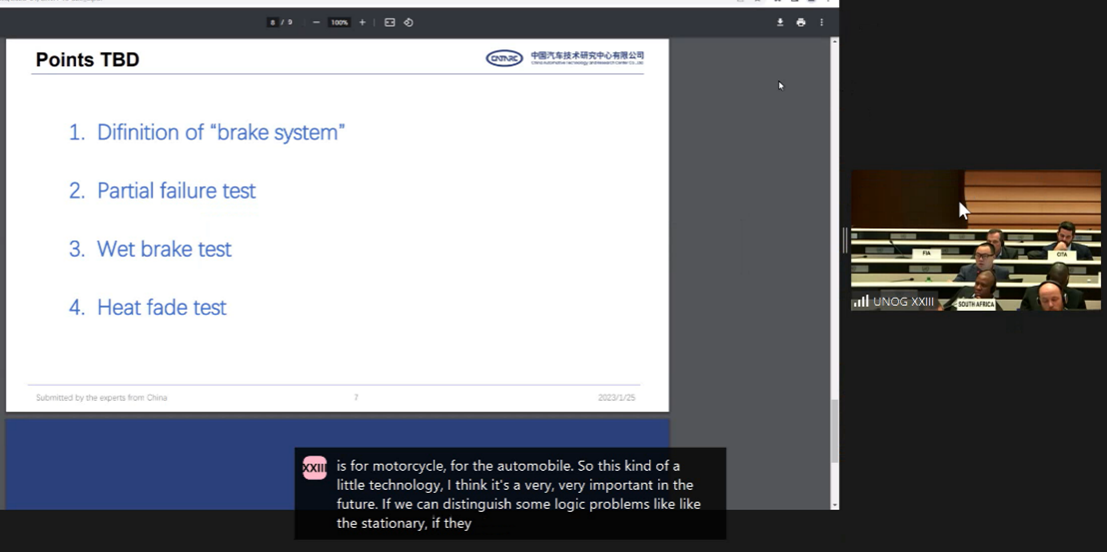
Task: Click the zoom in plus button
Action: [362, 22]
